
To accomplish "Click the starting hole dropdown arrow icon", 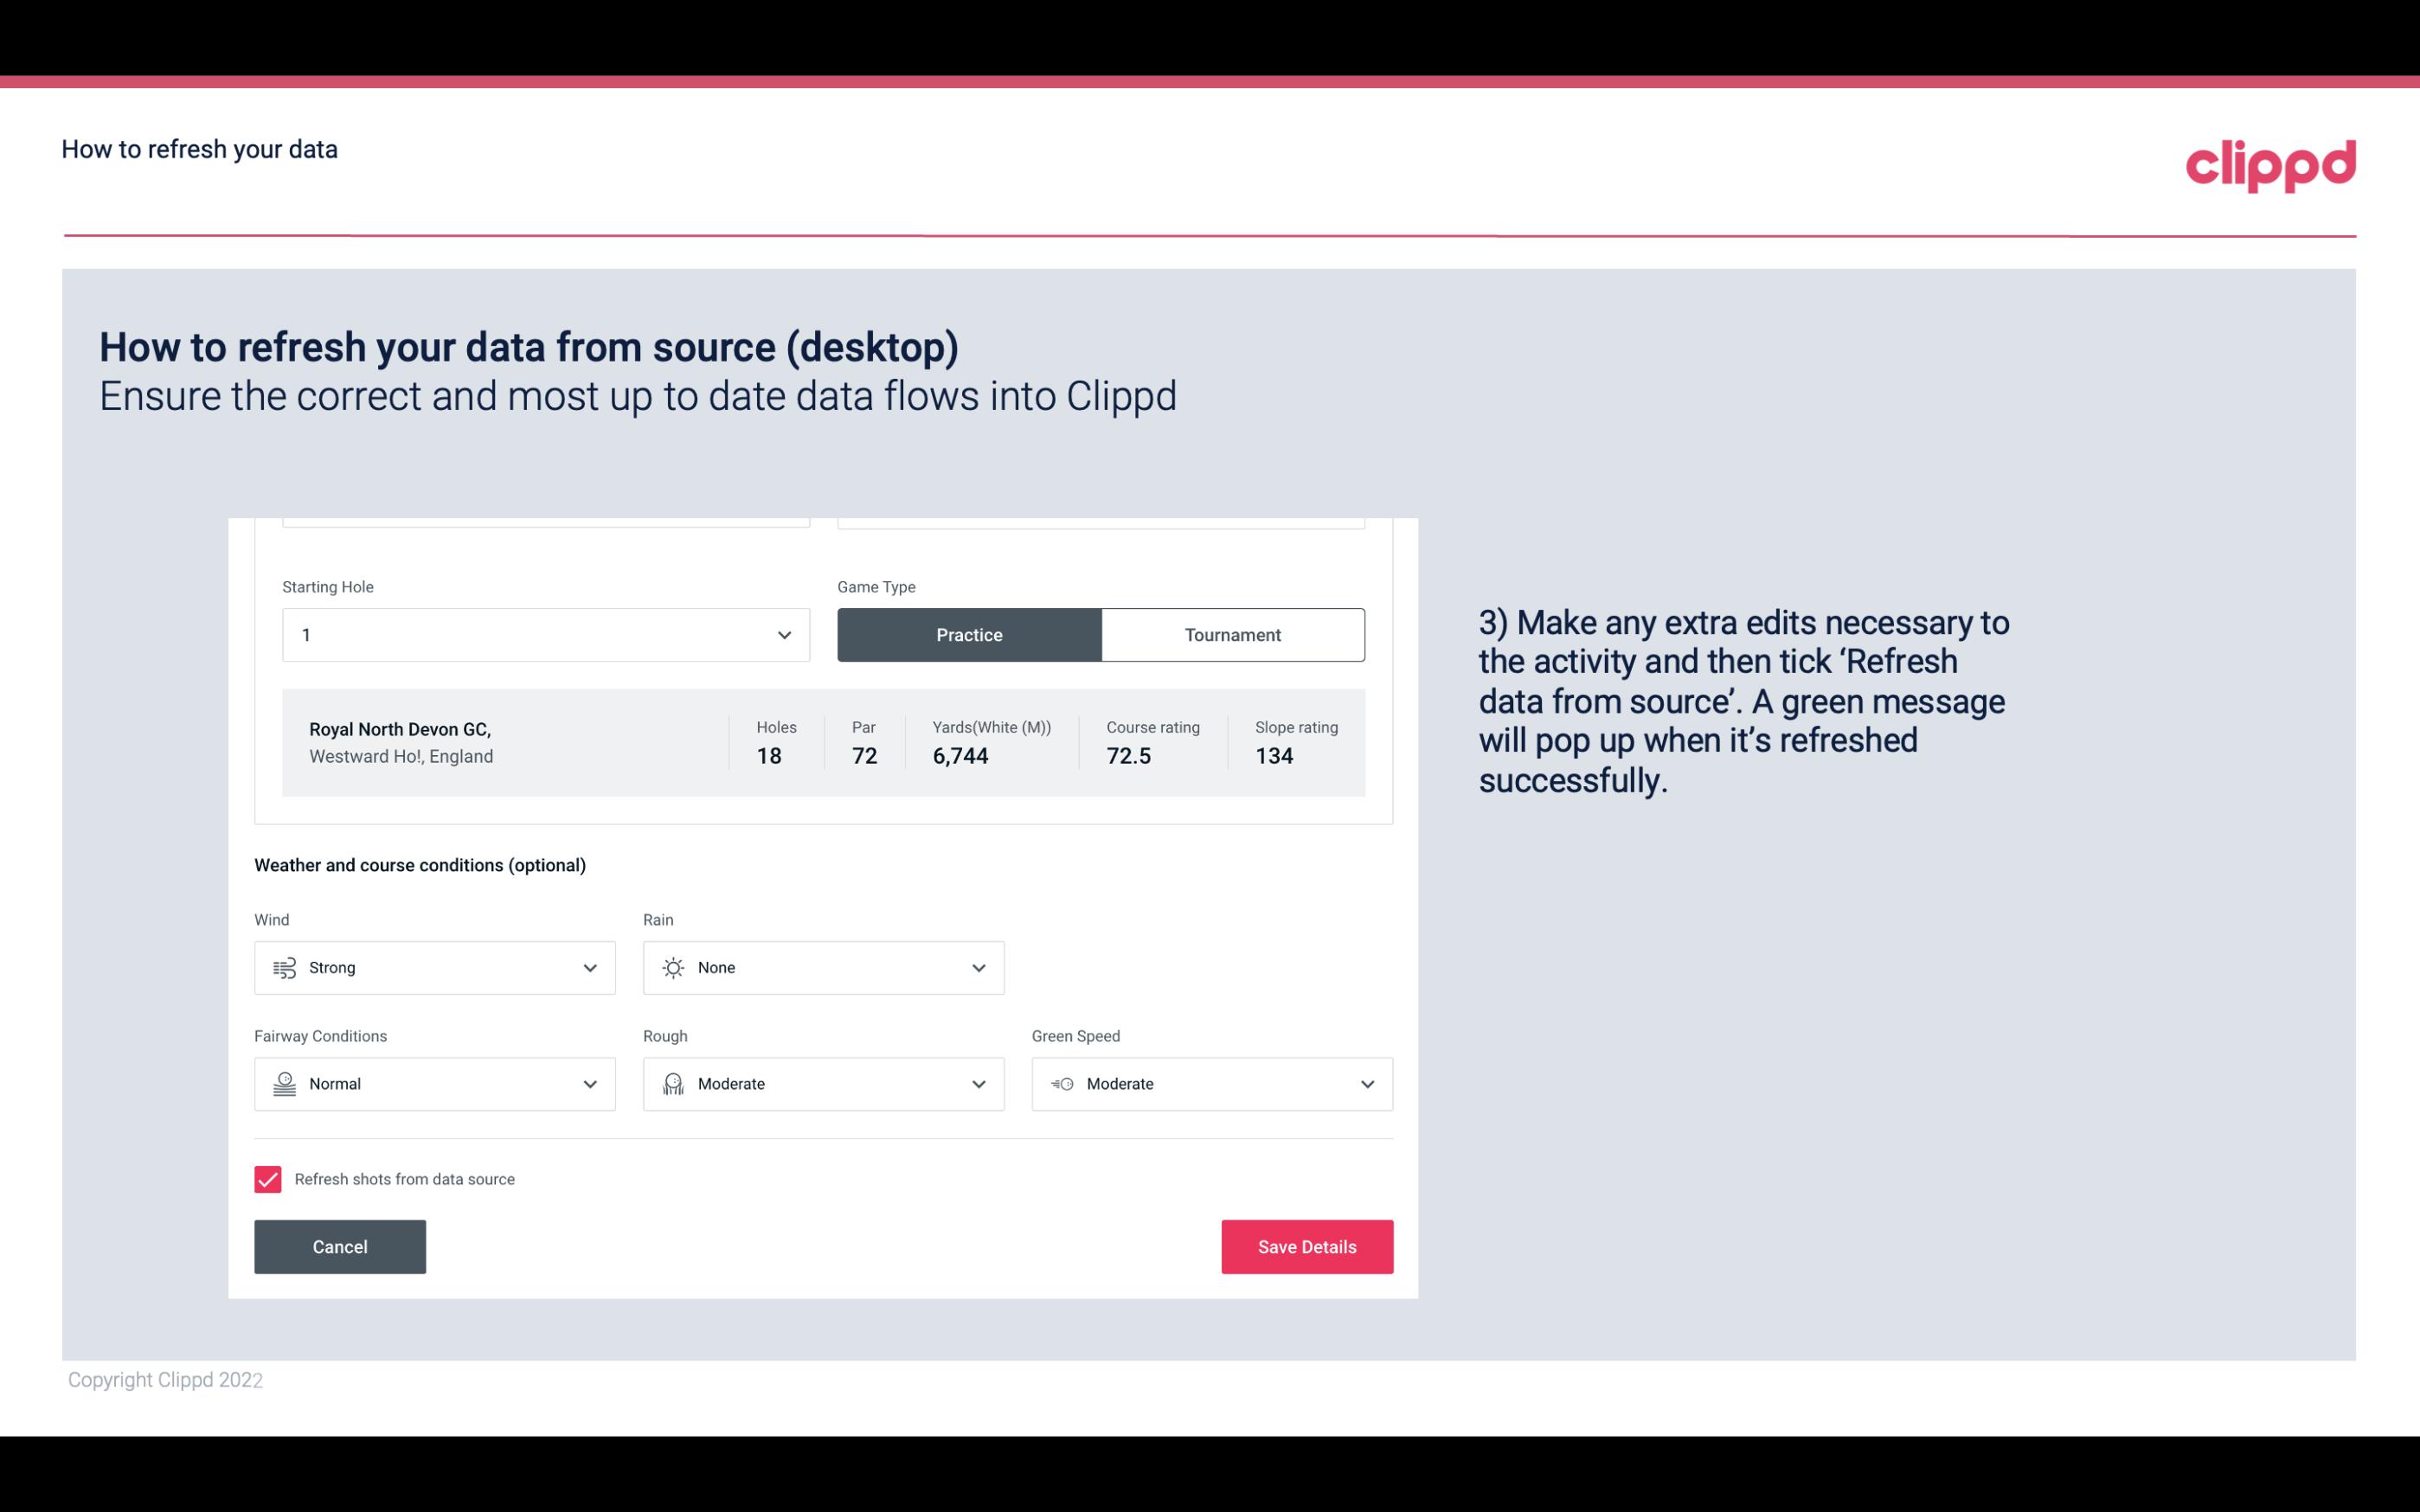I will [782, 634].
